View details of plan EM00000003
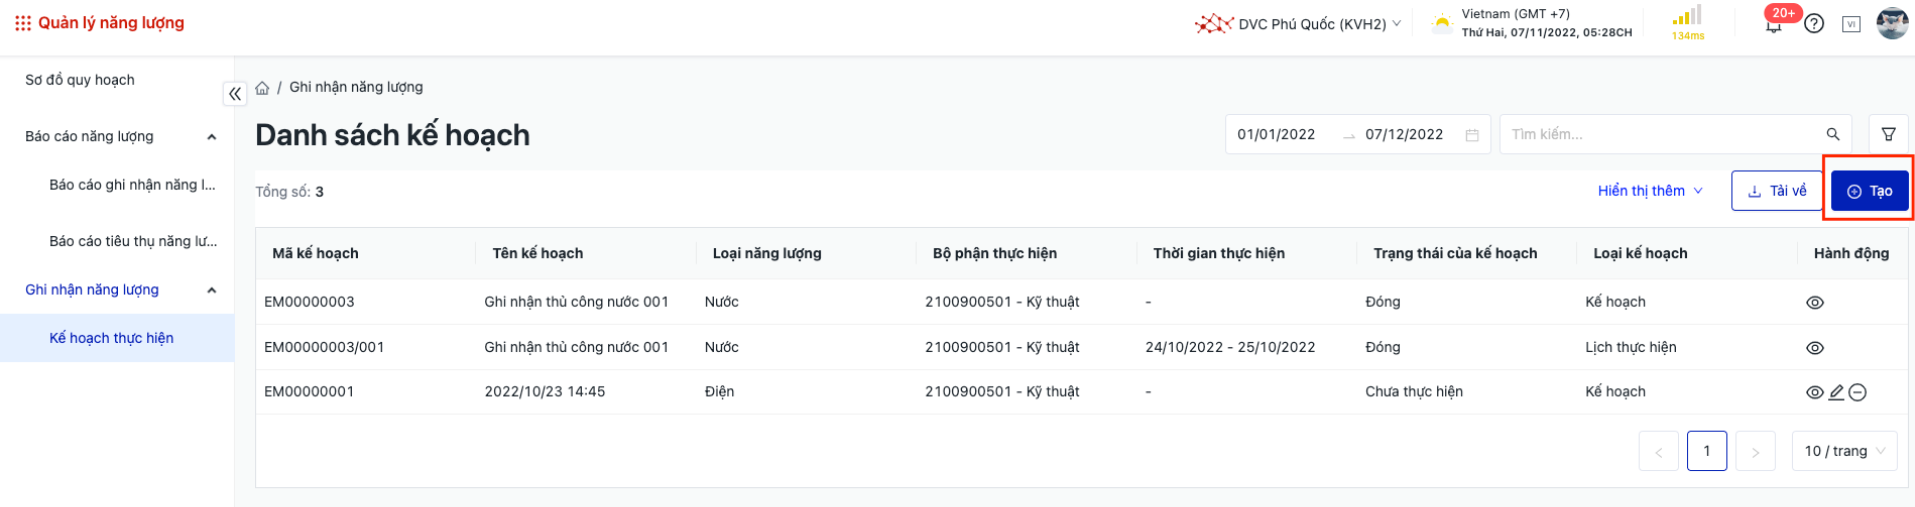1915x507 pixels. [1815, 302]
